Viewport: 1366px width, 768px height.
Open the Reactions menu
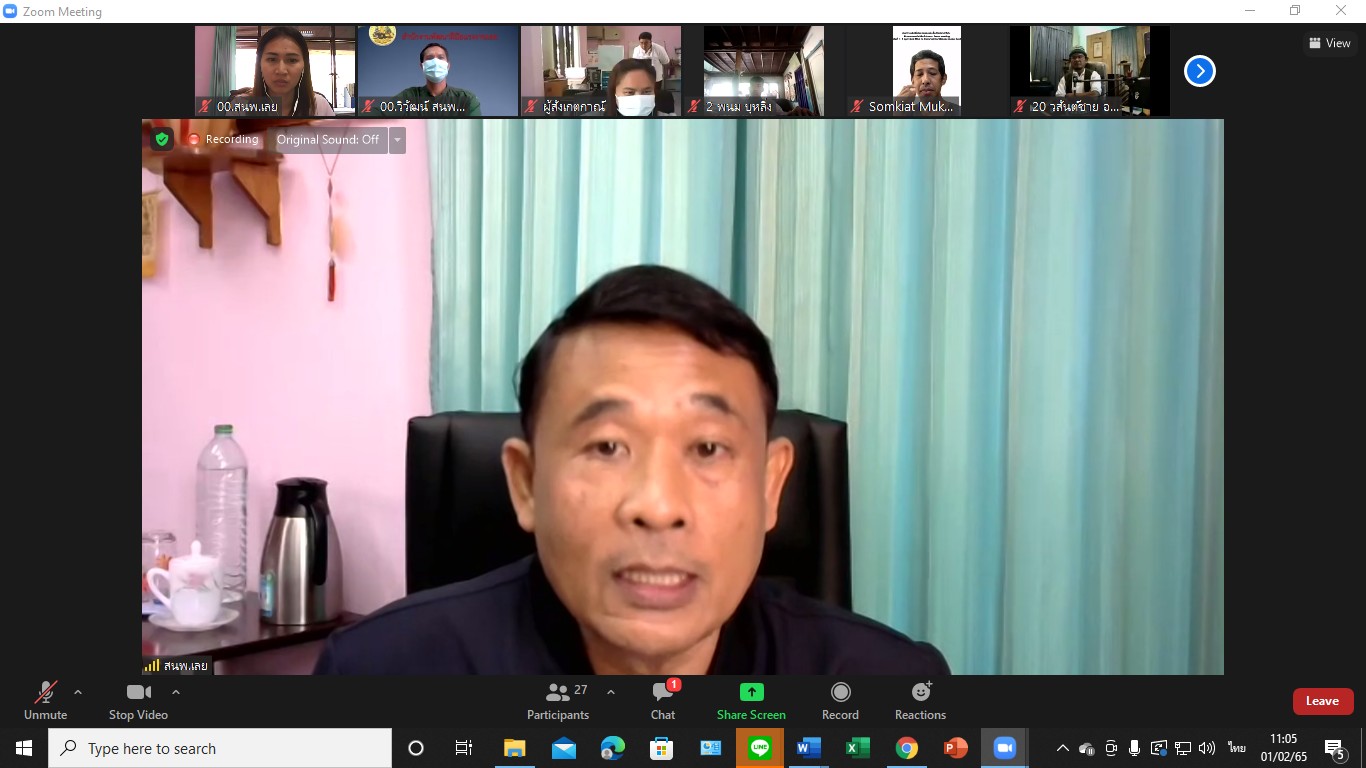pos(920,700)
